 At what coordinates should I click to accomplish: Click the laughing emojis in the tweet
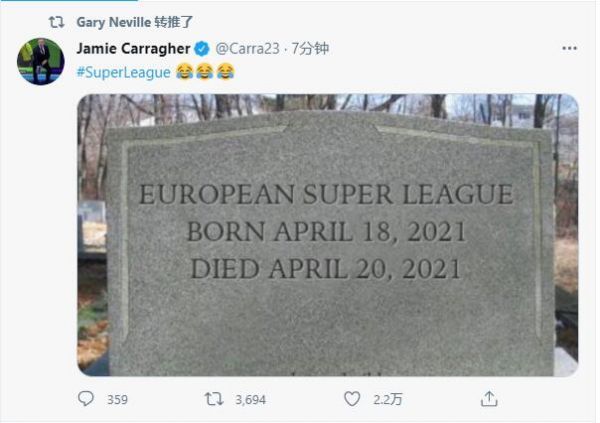(x=206, y=72)
